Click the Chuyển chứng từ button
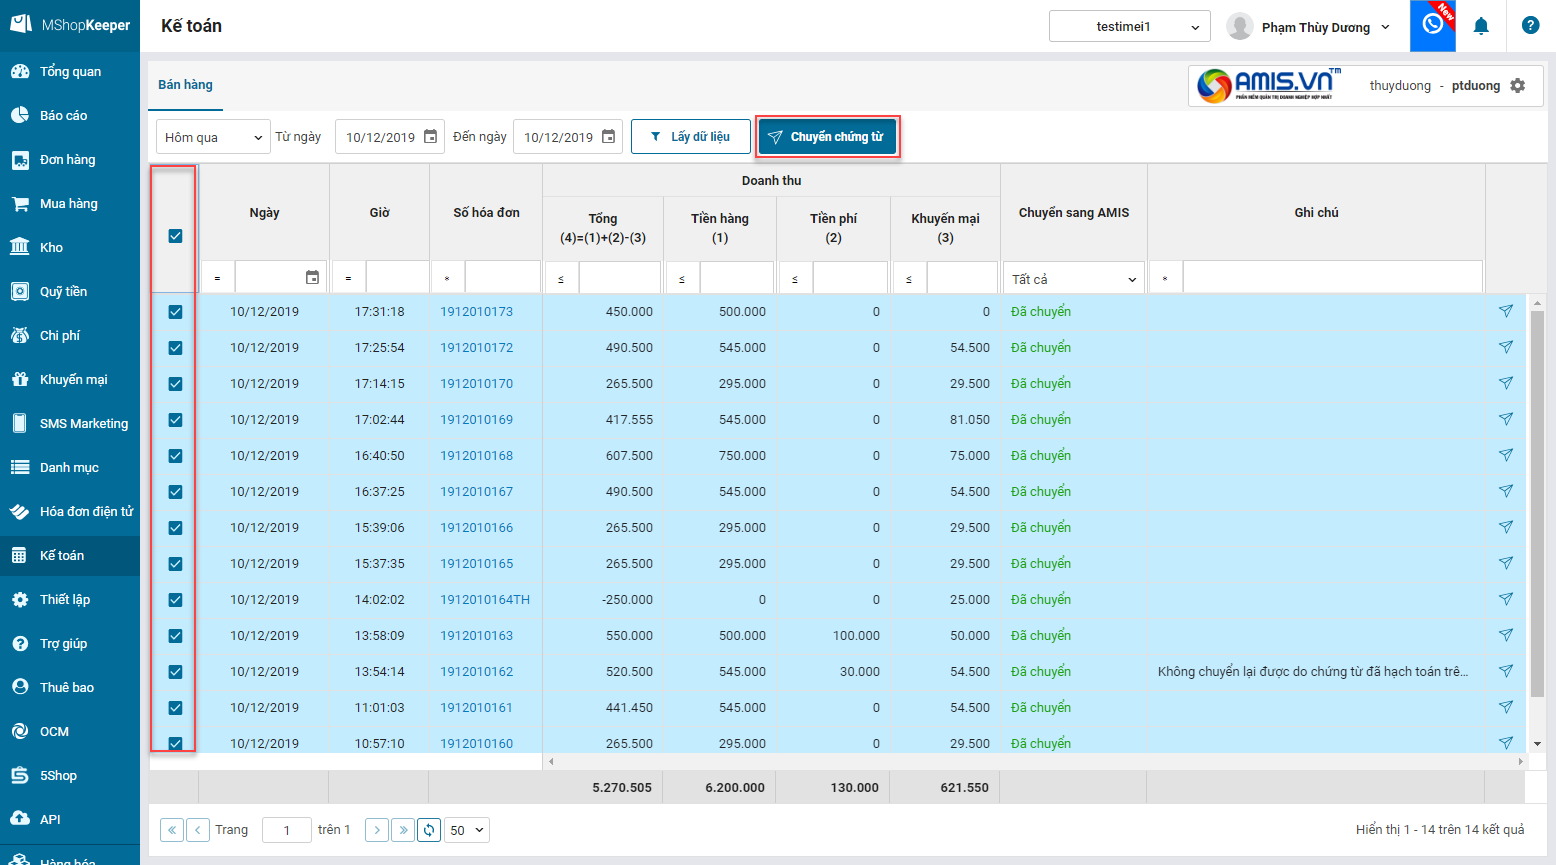Screen dimensions: 1556x865 tap(827, 137)
